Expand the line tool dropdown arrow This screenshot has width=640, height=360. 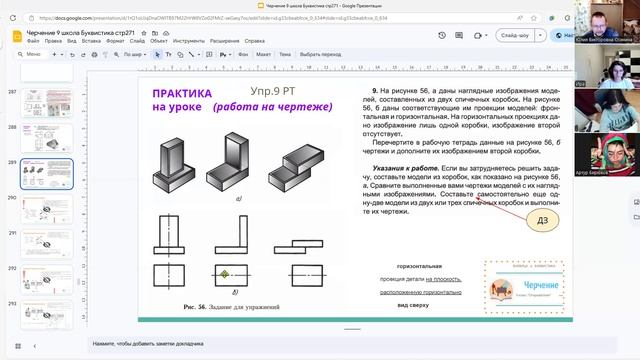199,54
